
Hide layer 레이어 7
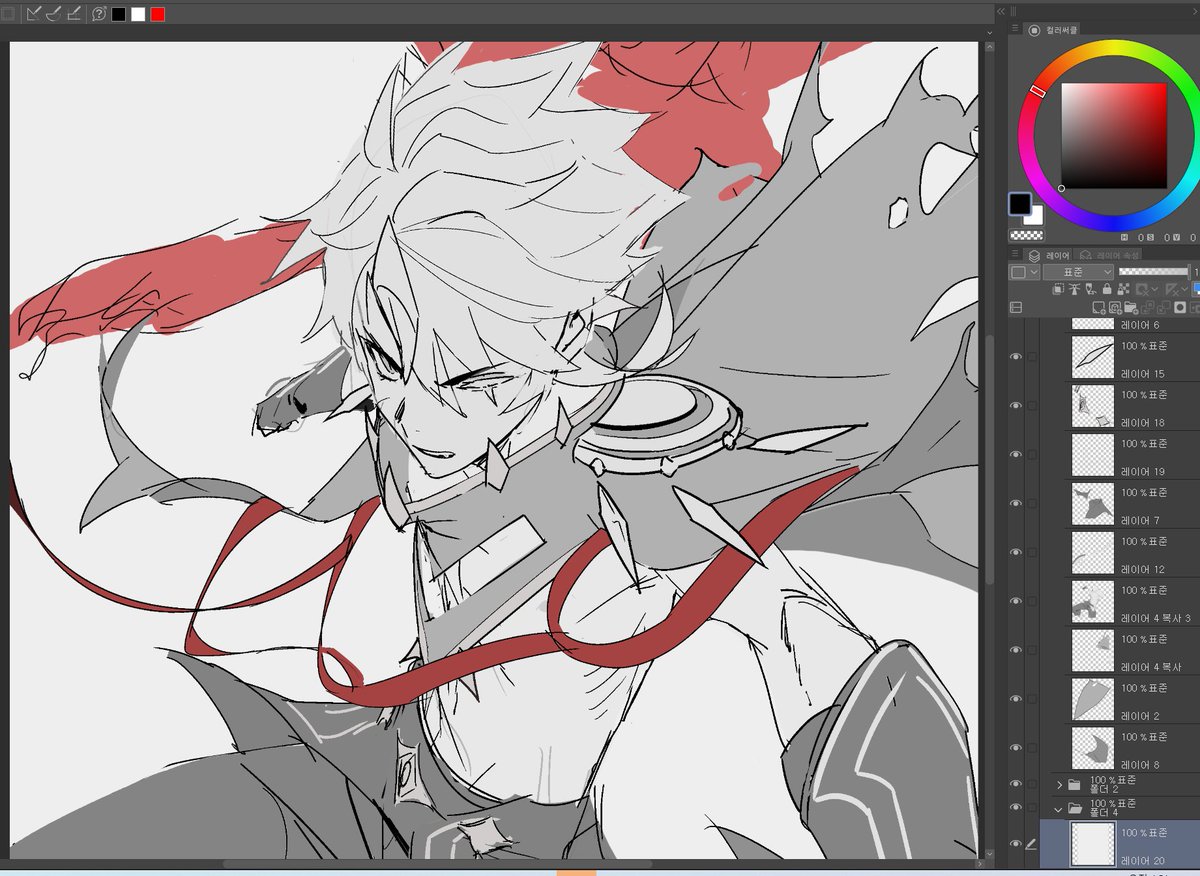coord(1017,504)
